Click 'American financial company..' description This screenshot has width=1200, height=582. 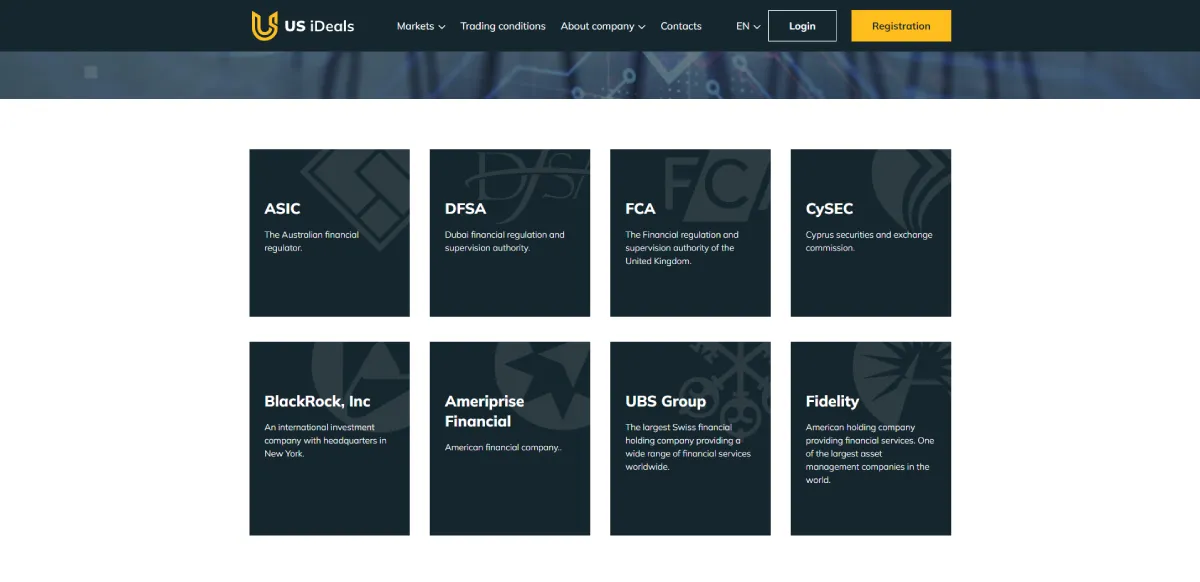tap(503, 447)
